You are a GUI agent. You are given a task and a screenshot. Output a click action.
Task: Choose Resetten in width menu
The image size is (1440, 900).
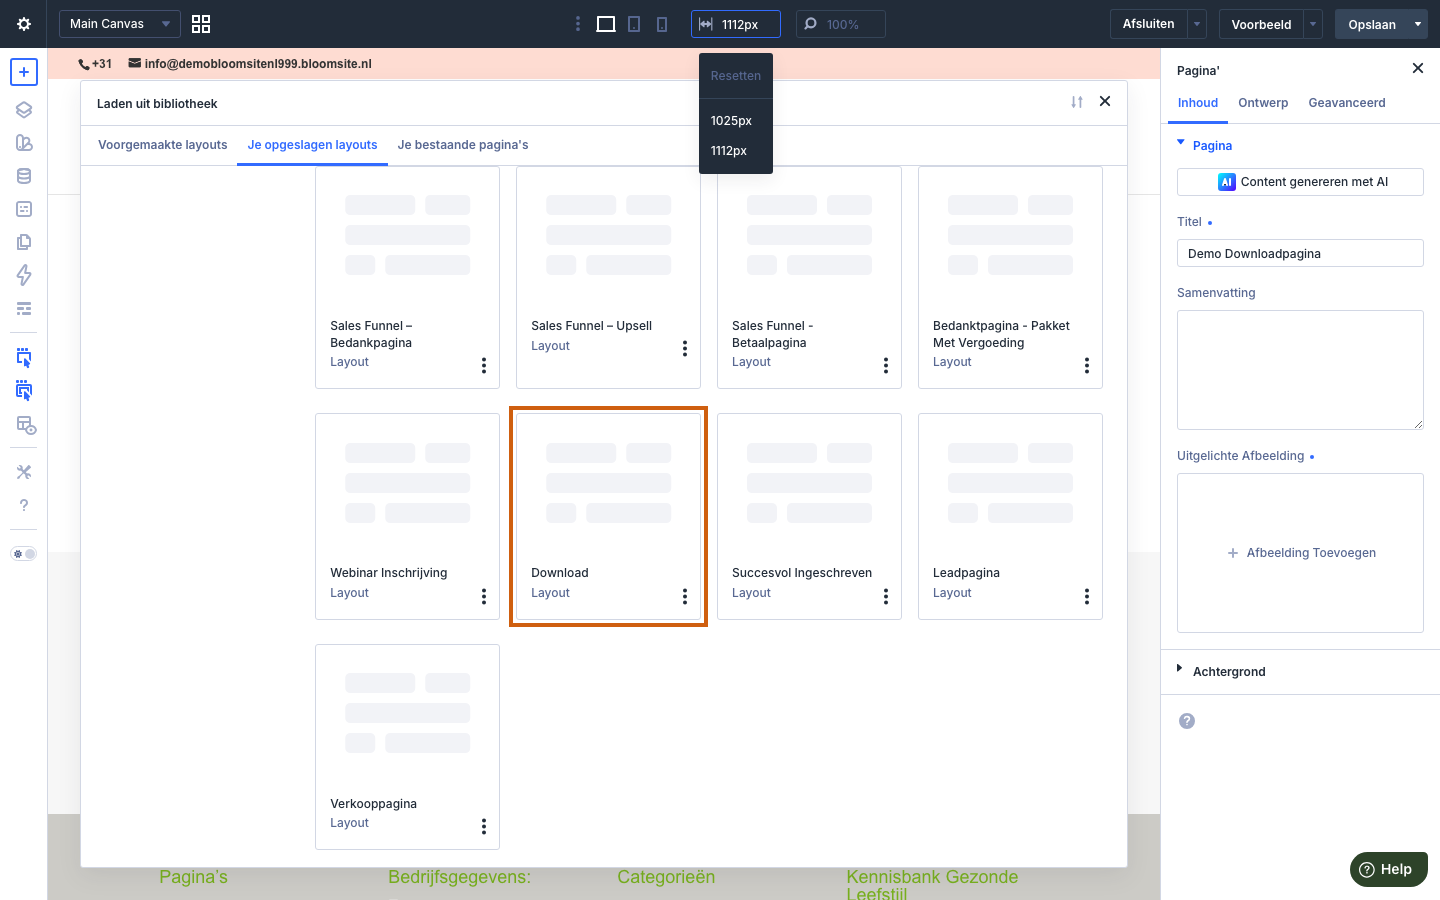(x=736, y=76)
